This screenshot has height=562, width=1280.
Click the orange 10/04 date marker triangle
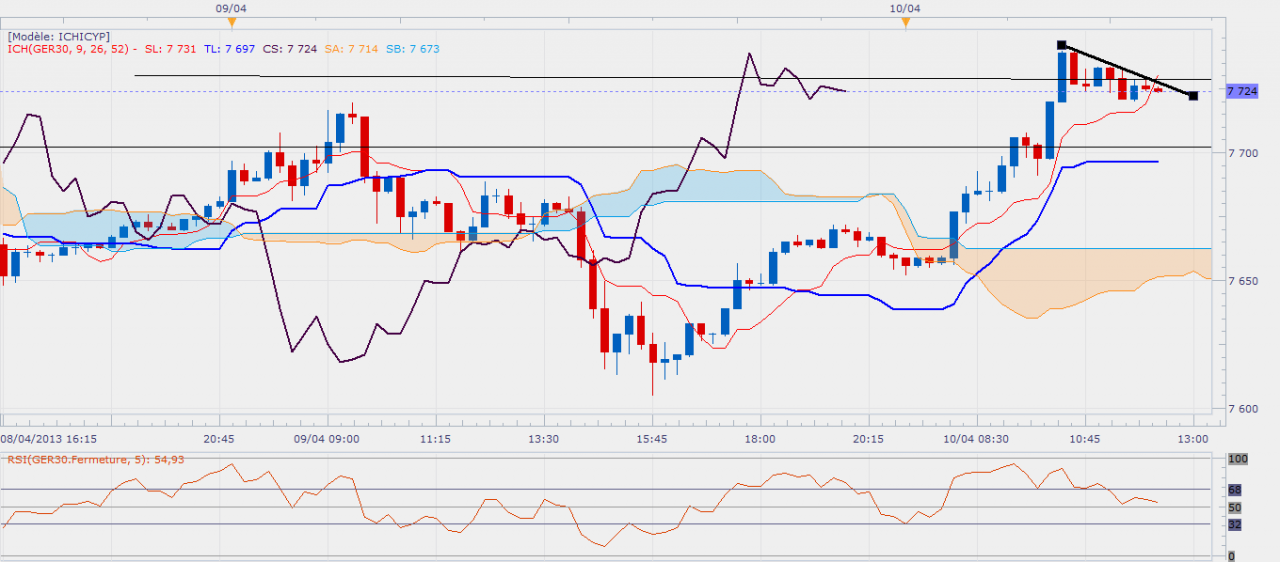click(904, 21)
